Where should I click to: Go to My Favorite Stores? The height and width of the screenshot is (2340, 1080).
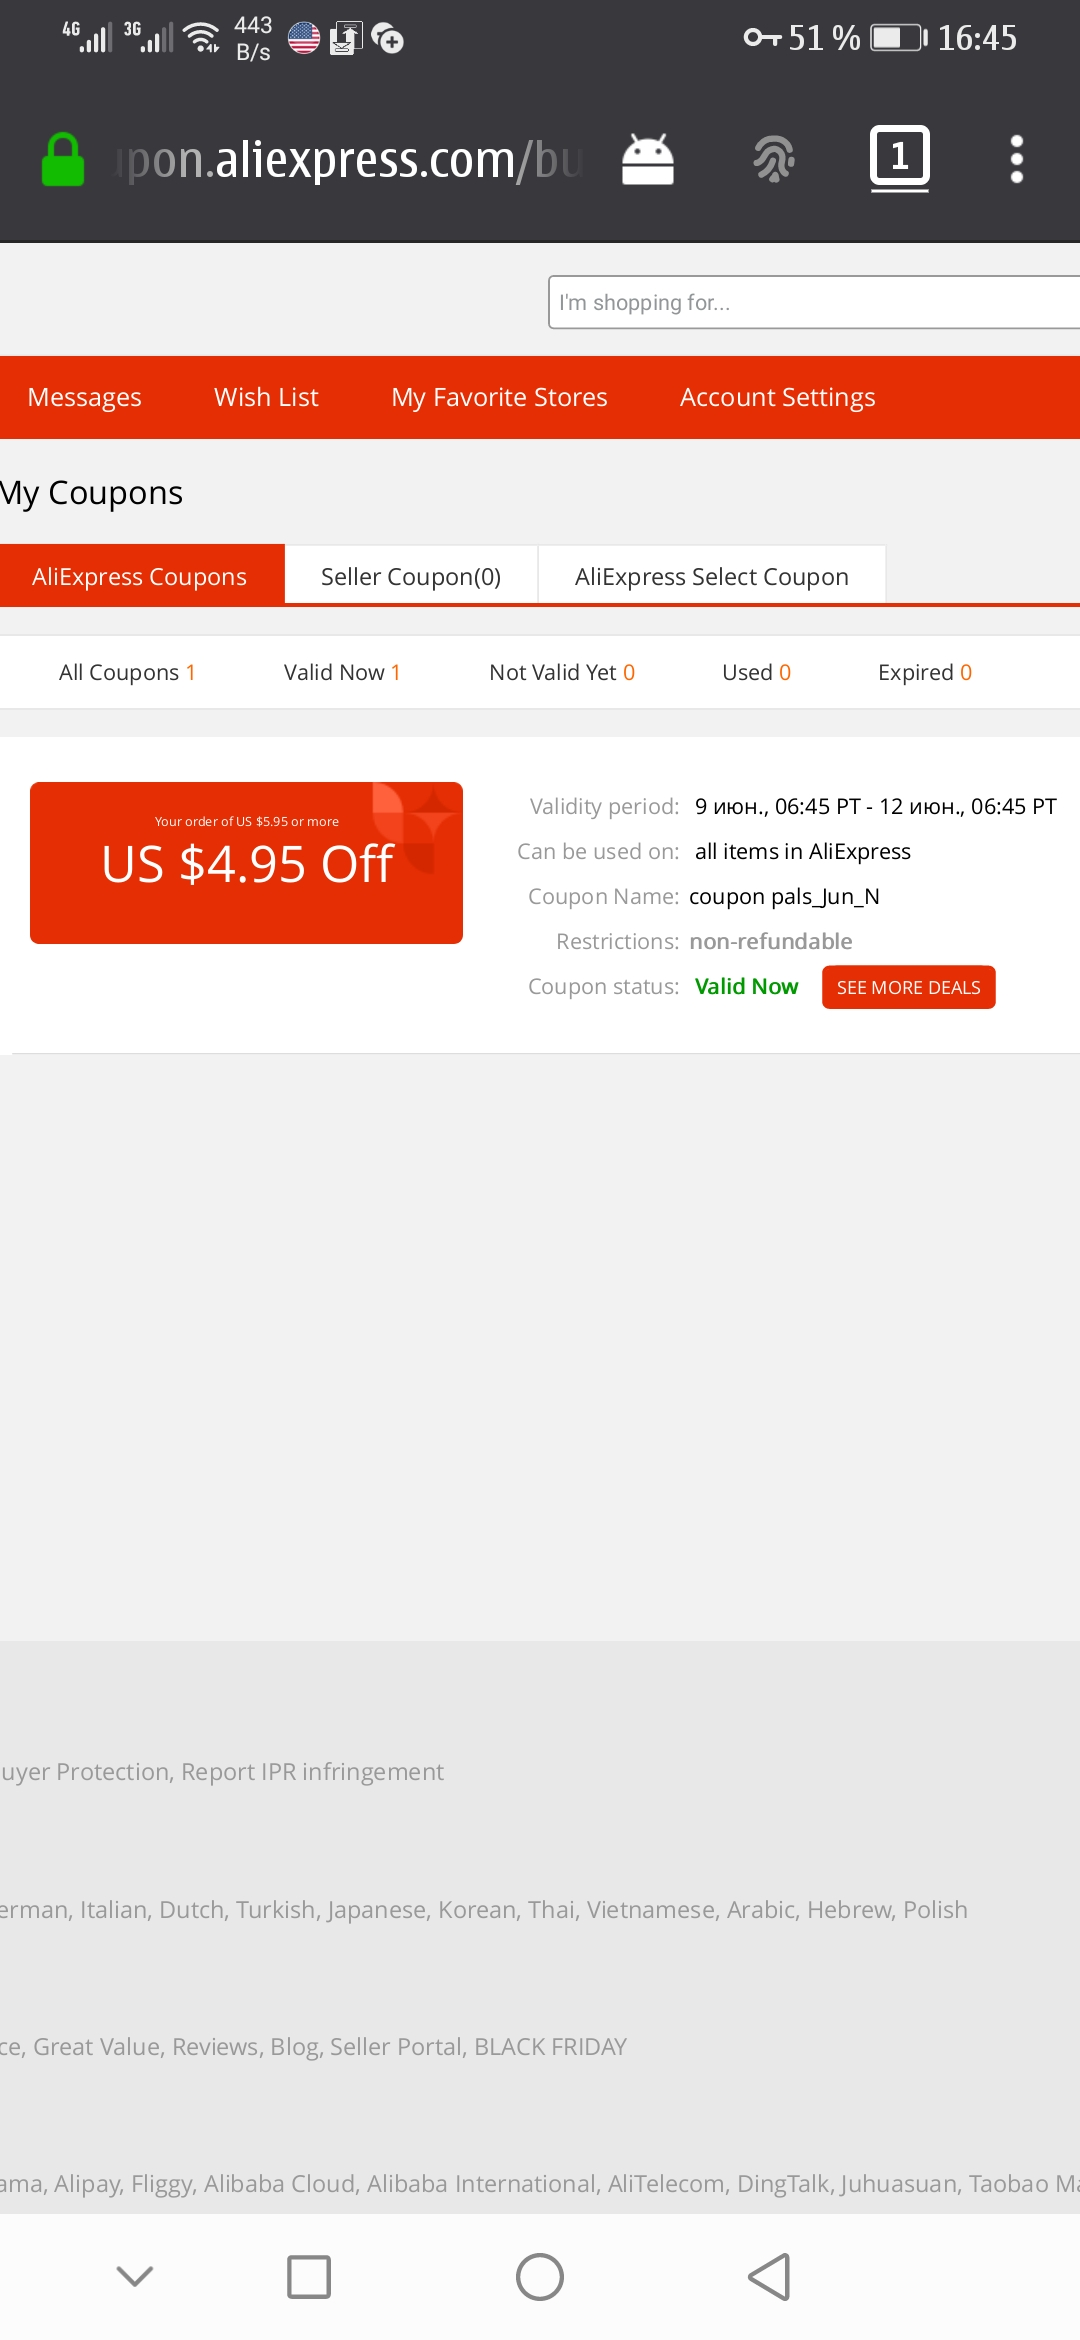pos(499,397)
